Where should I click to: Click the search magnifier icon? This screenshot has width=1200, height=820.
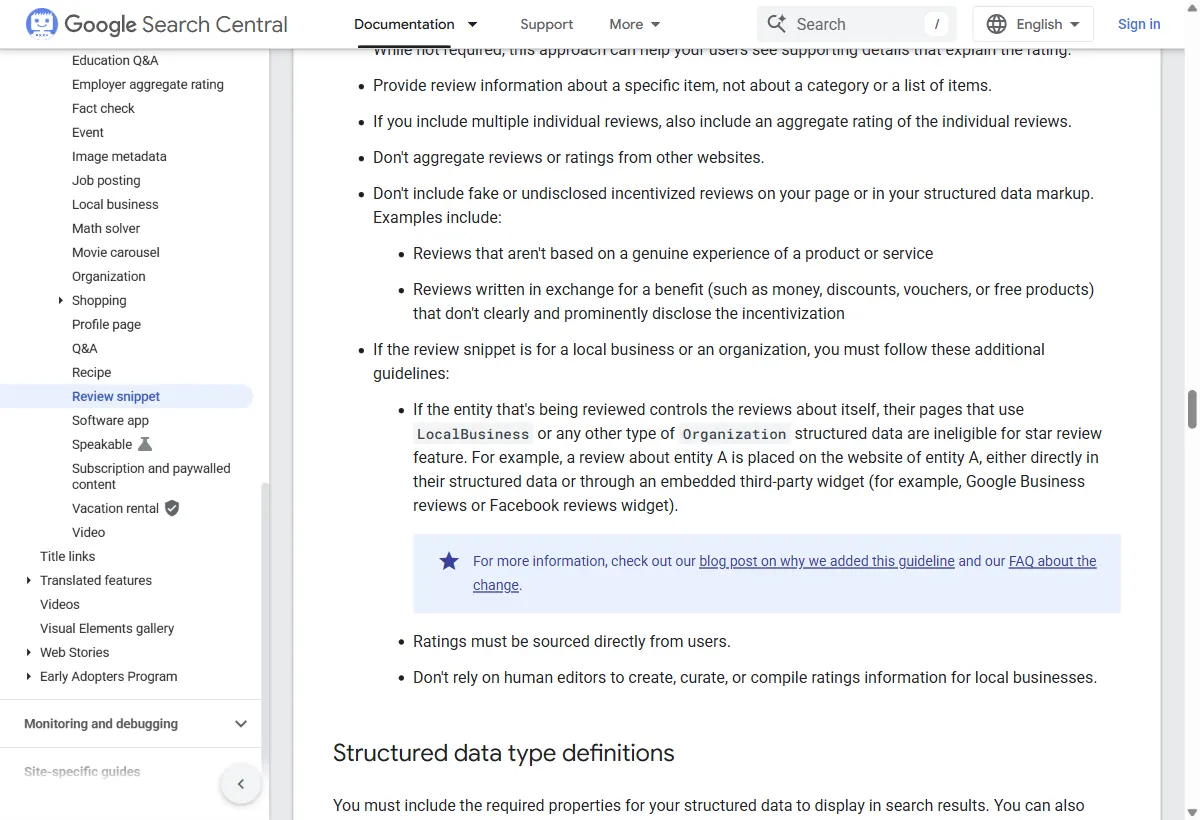777,24
